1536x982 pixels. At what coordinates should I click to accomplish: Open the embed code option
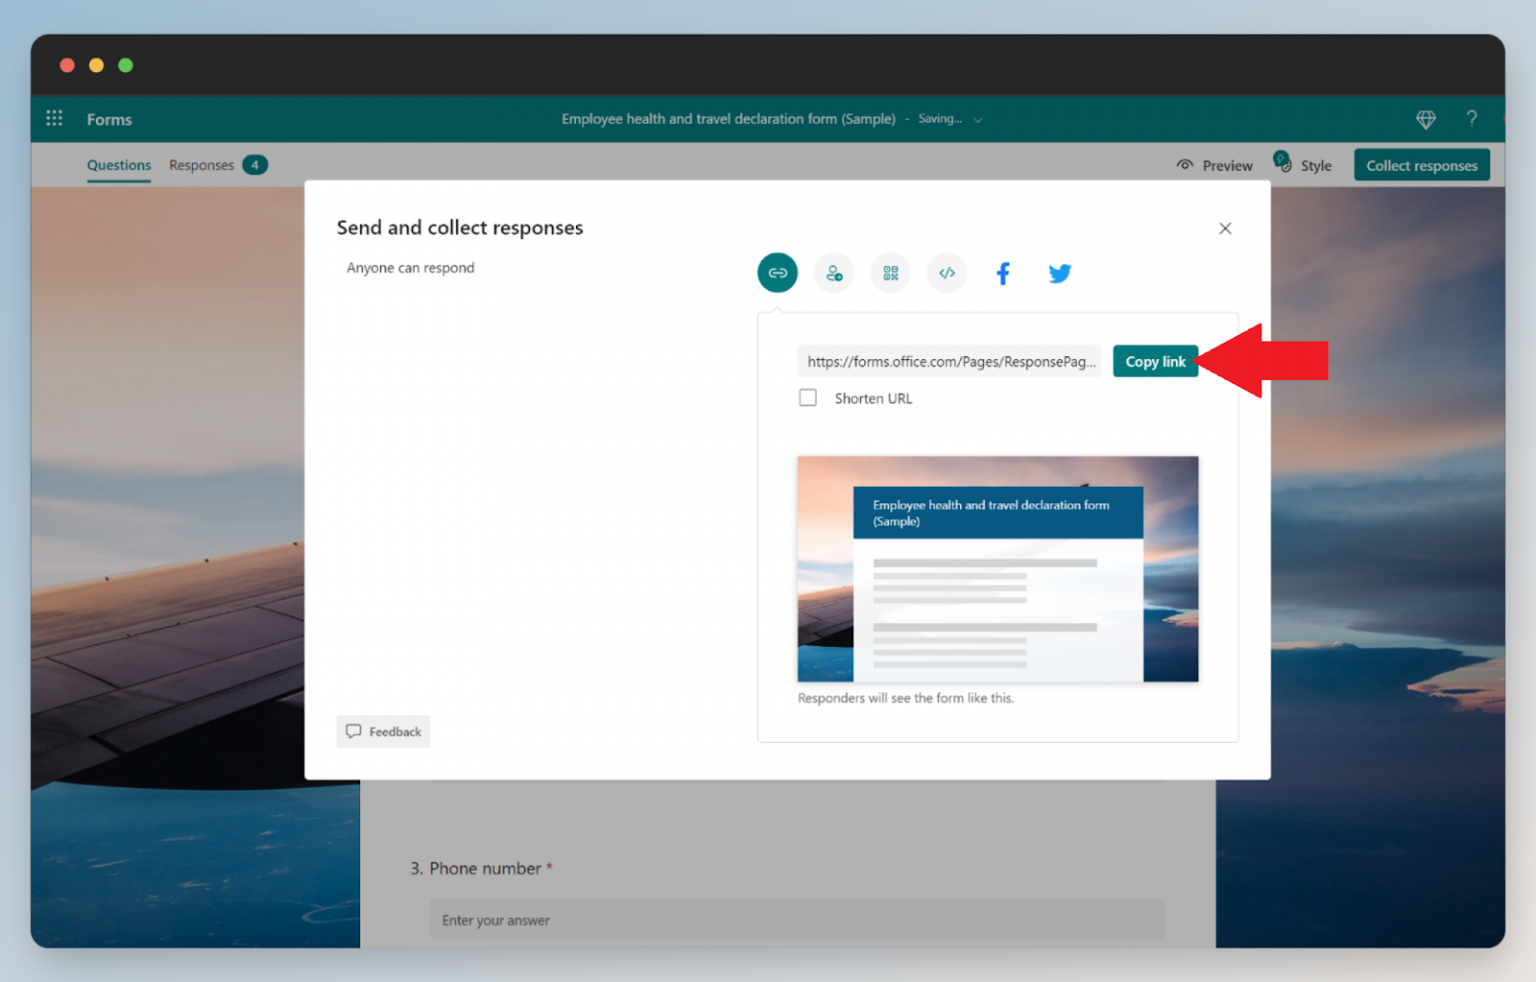(946, 272)
